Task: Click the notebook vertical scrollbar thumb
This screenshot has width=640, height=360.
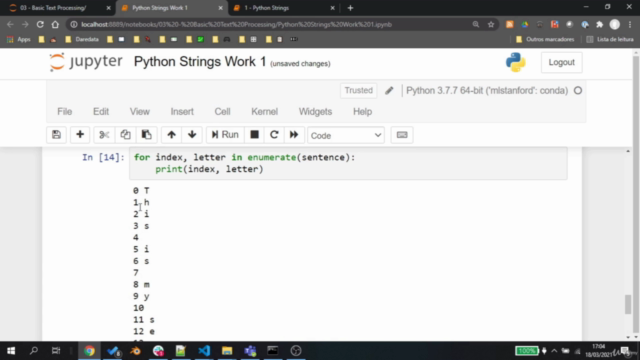Action: [628, 304]
